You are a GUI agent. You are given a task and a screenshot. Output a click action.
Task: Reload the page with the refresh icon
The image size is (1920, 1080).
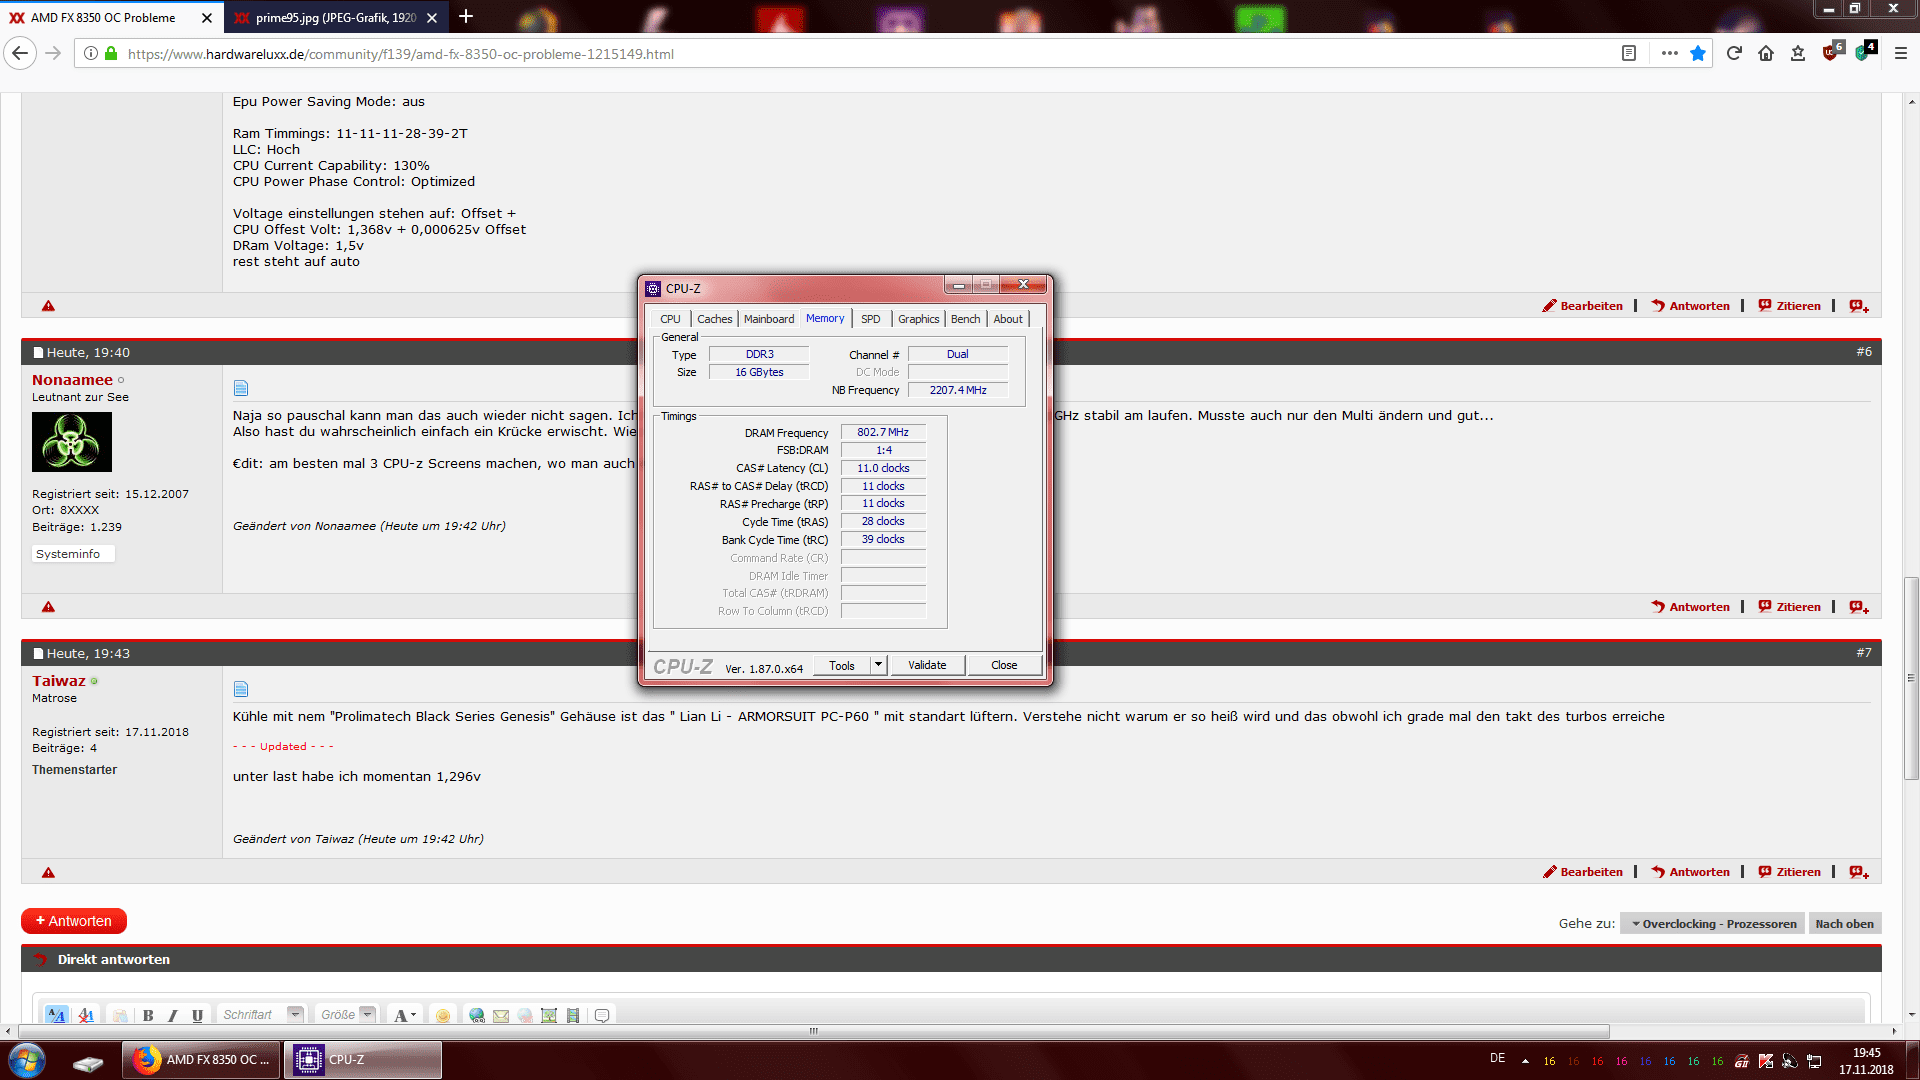pyautogui.click(x=1734, y=53)
